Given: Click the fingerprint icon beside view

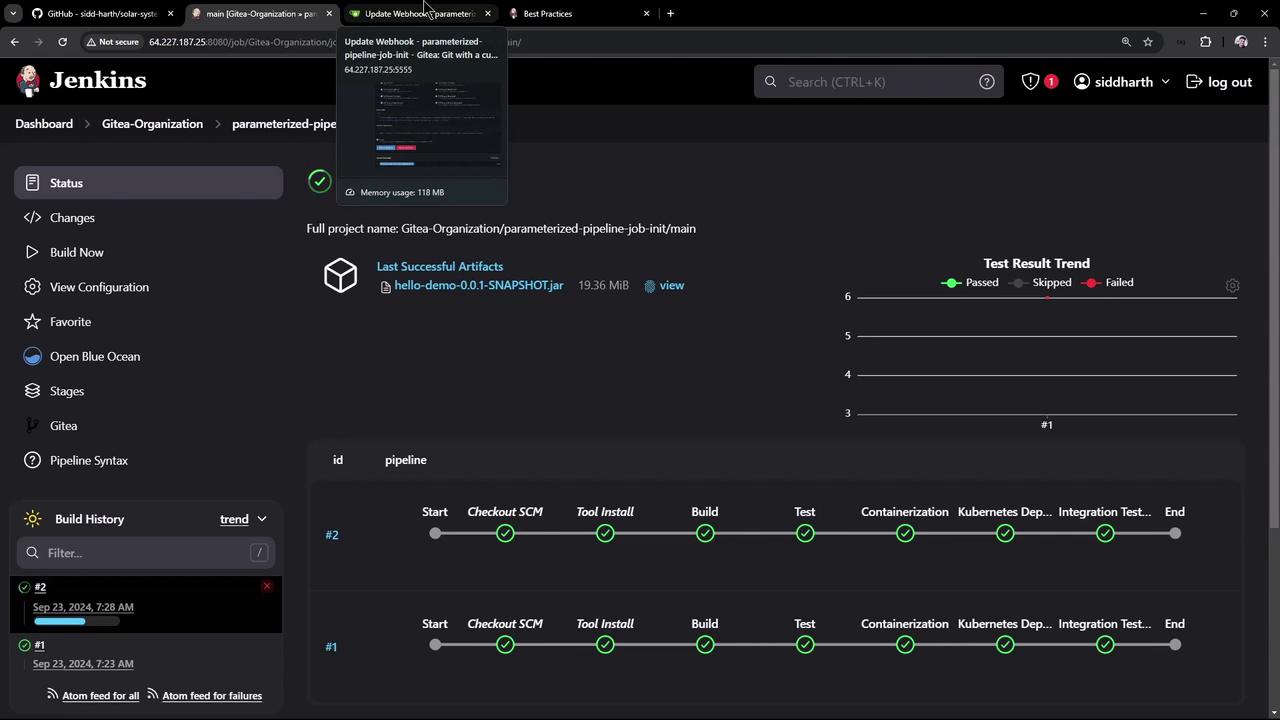Looking at the screenshot, I should [x=650, y=286].
